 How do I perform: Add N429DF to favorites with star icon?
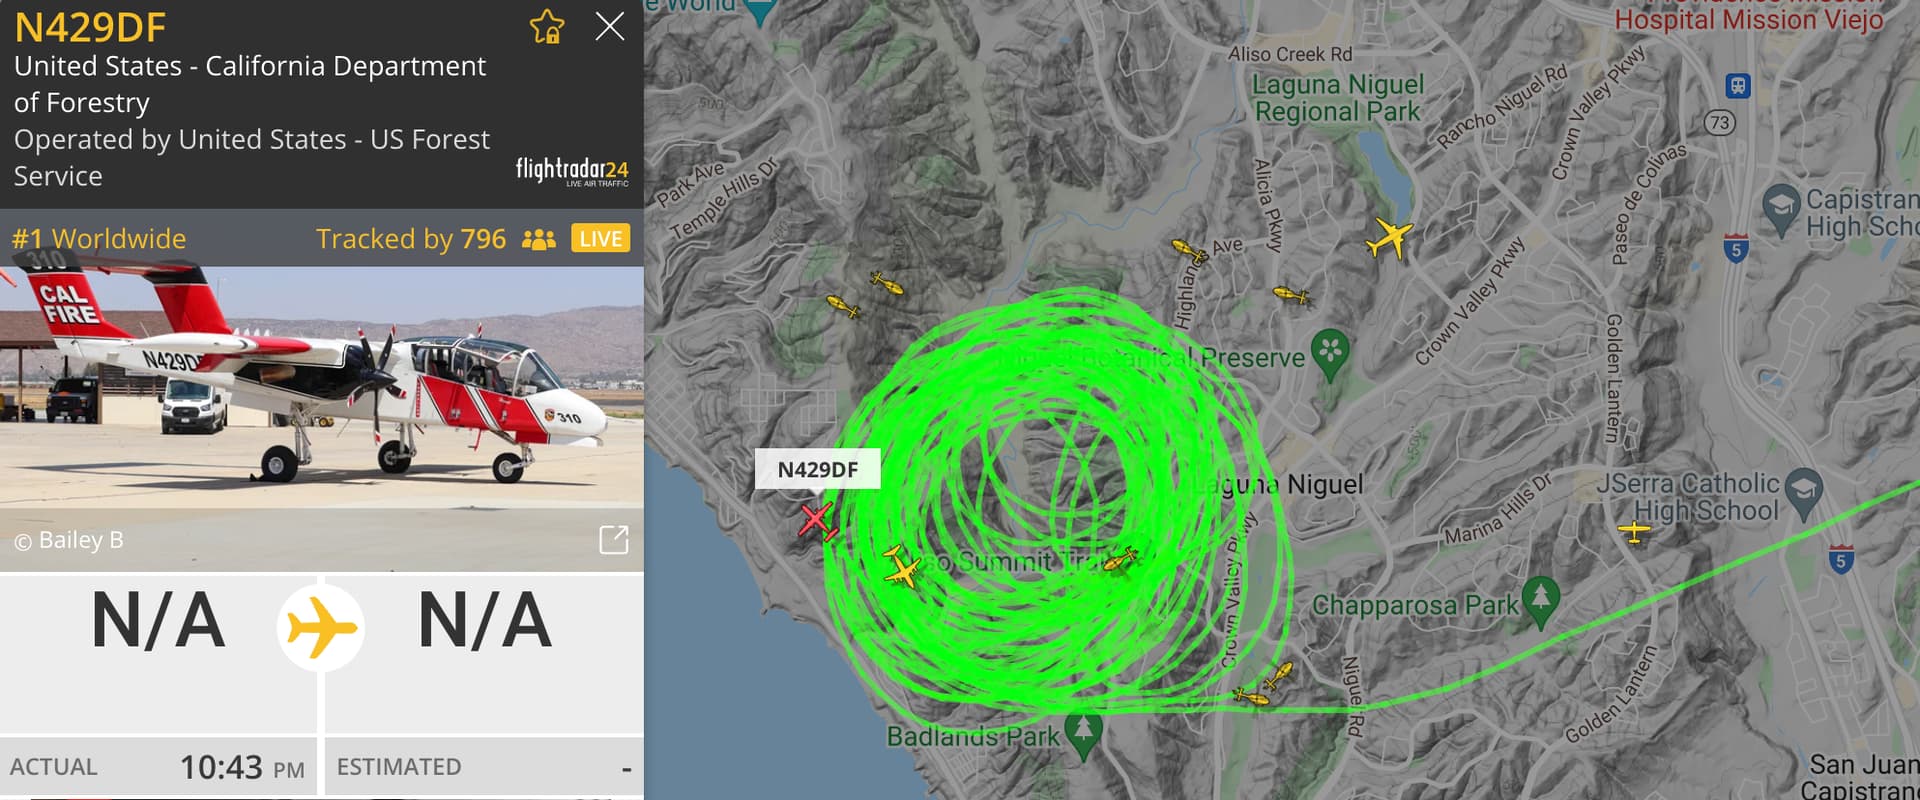click(547, 27)
